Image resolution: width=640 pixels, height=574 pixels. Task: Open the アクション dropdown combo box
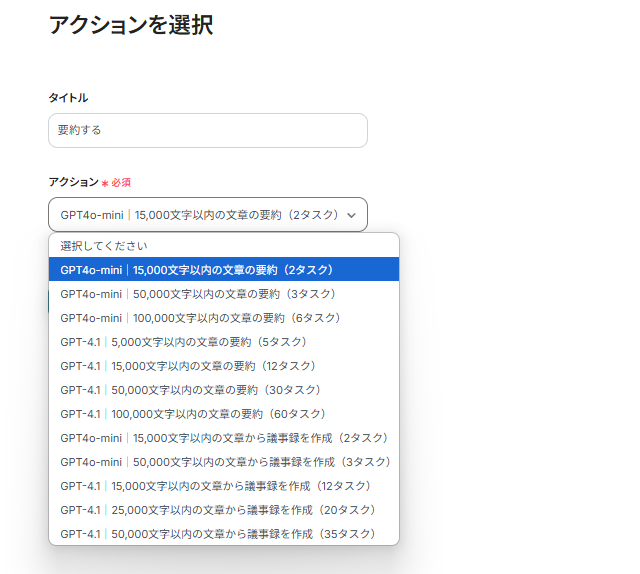(x=208, y=215)
